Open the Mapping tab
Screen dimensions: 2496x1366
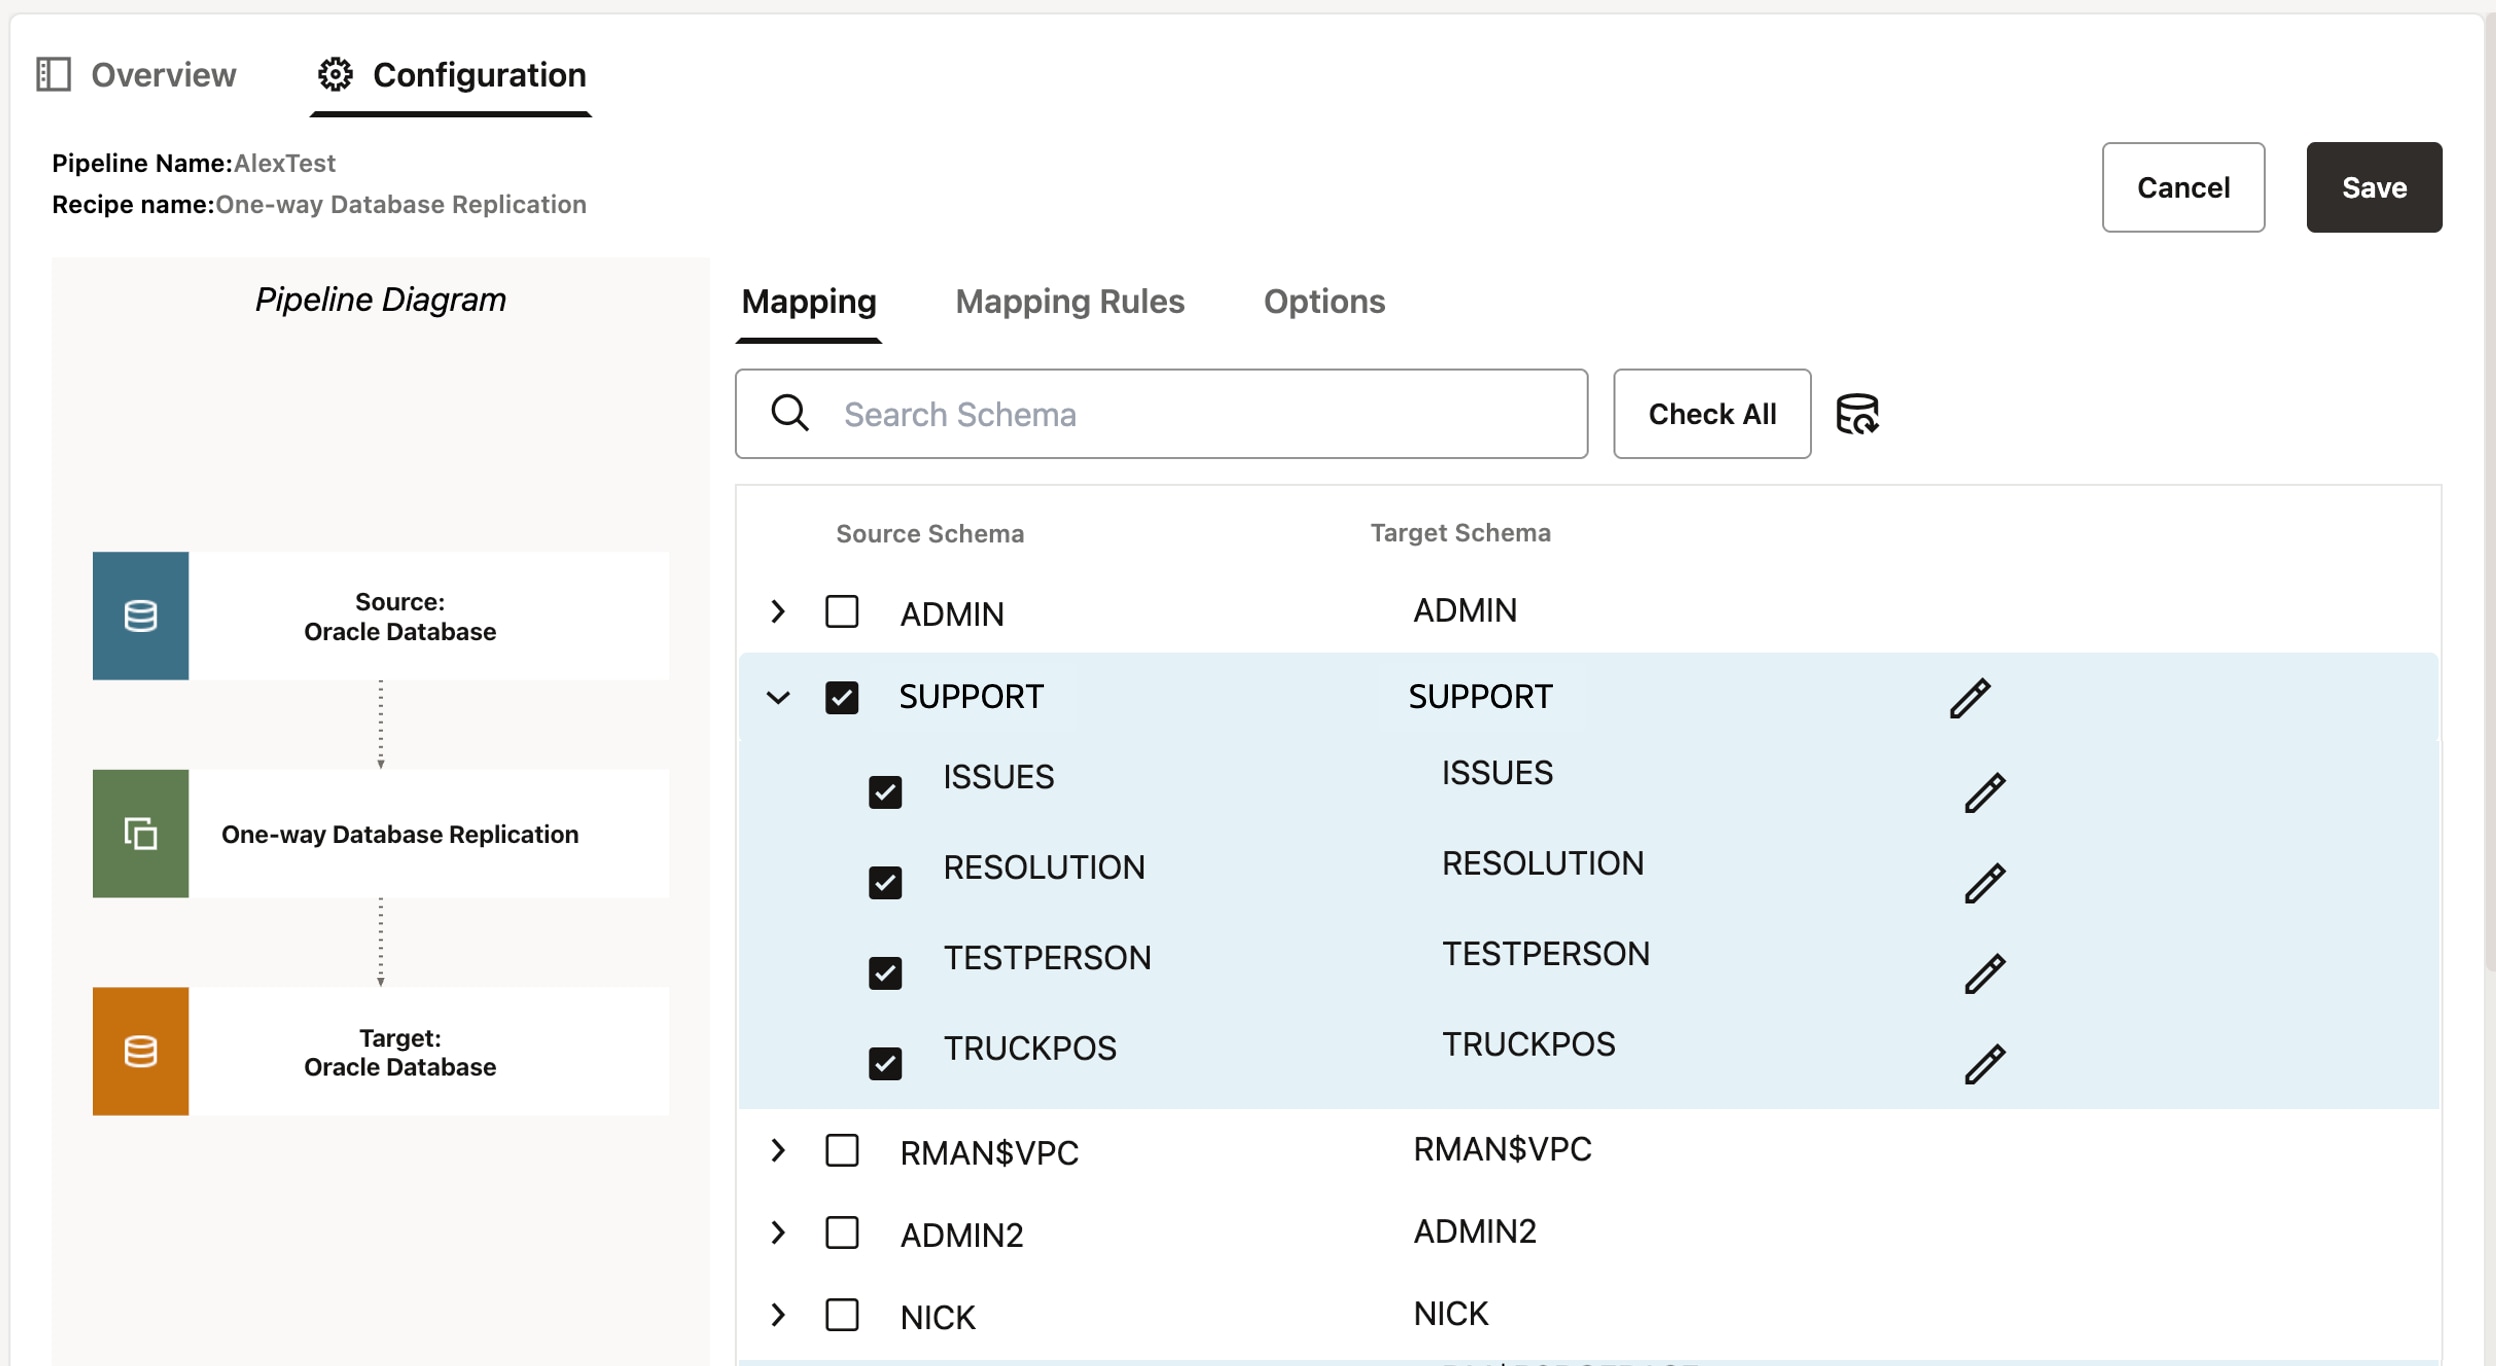(809, 302)
